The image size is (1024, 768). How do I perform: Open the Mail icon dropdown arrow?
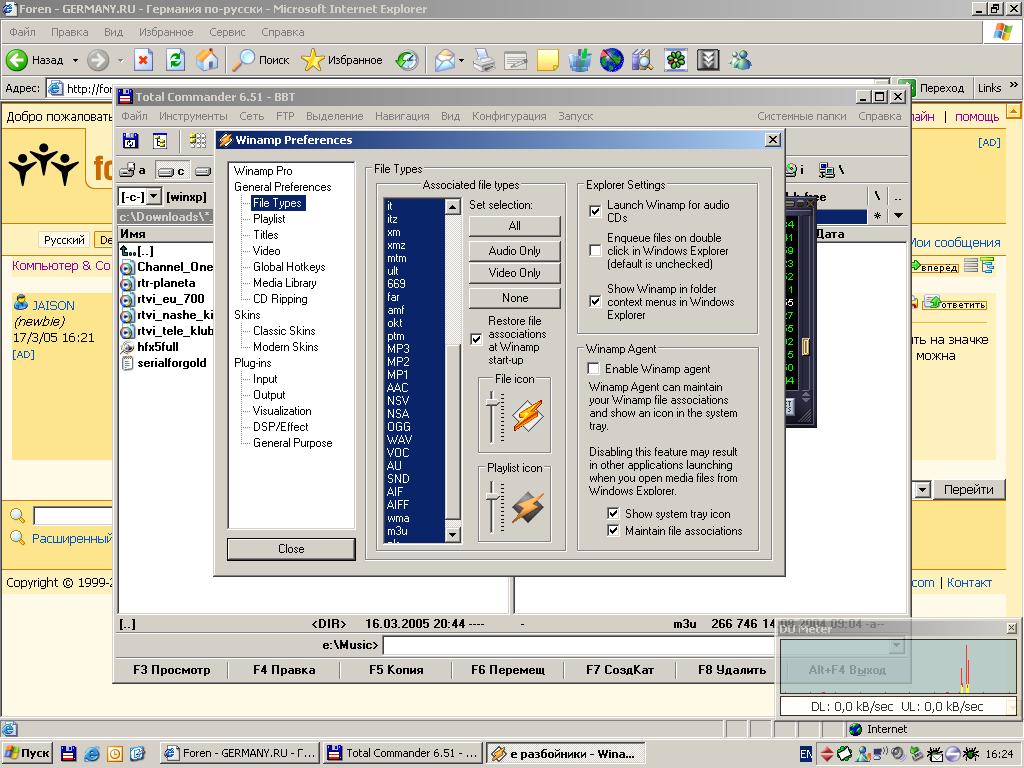pos(461,60)
